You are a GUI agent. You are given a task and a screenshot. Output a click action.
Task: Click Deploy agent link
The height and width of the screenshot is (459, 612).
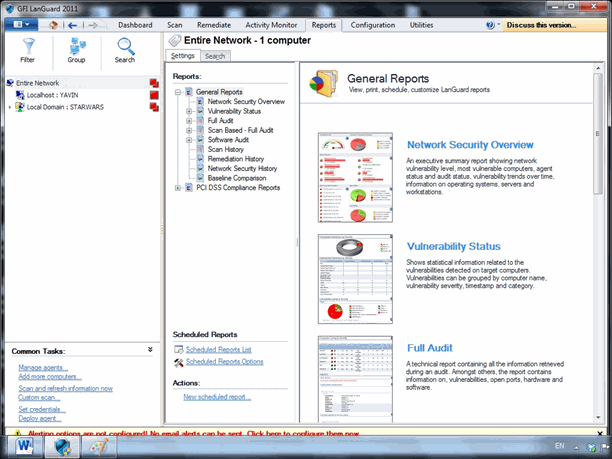[x=40, y=418]
